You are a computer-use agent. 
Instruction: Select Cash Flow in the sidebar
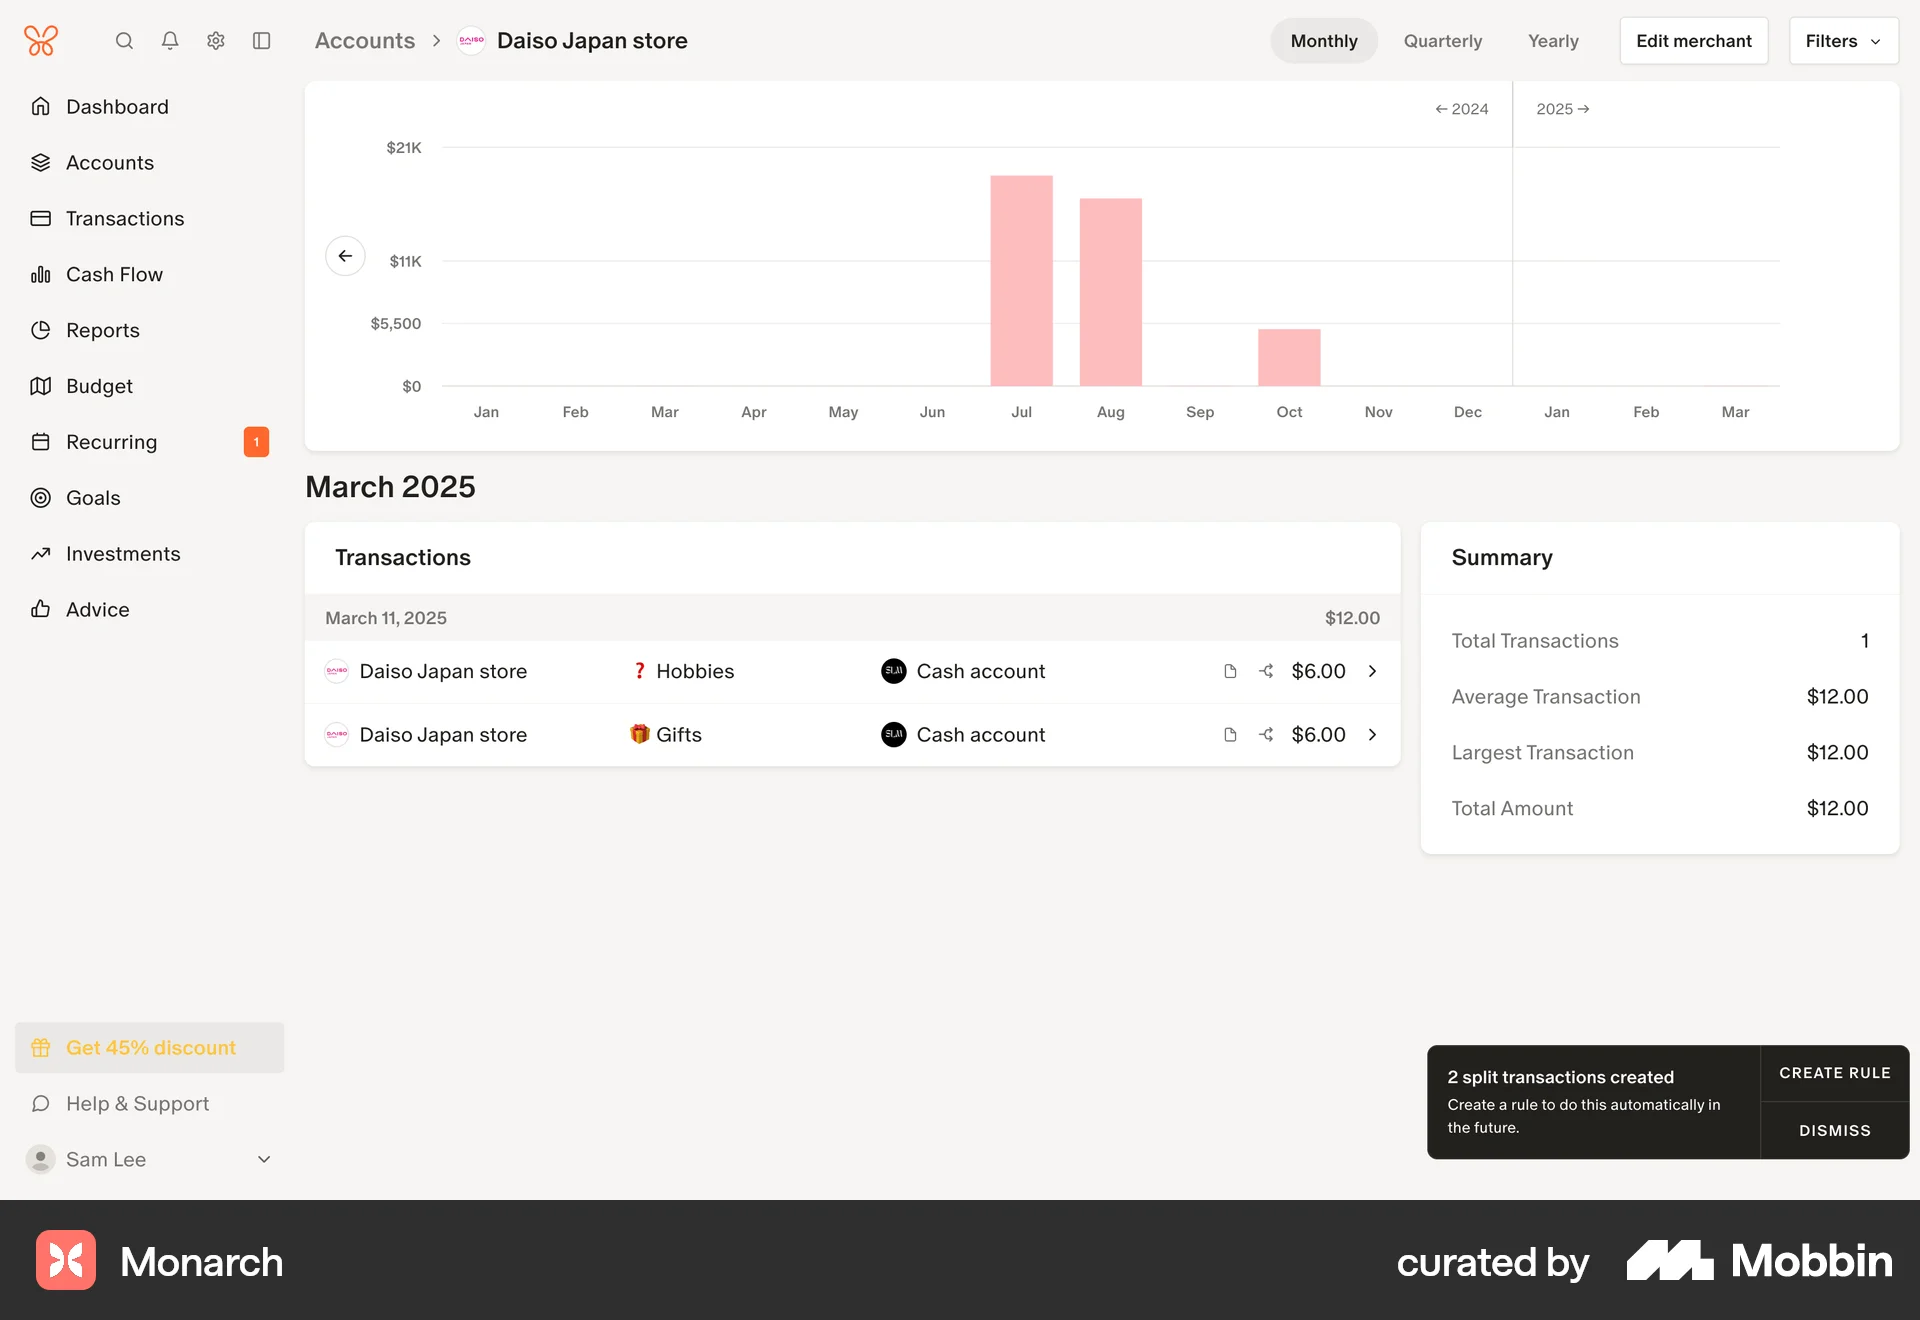click(x=113, y=274)
